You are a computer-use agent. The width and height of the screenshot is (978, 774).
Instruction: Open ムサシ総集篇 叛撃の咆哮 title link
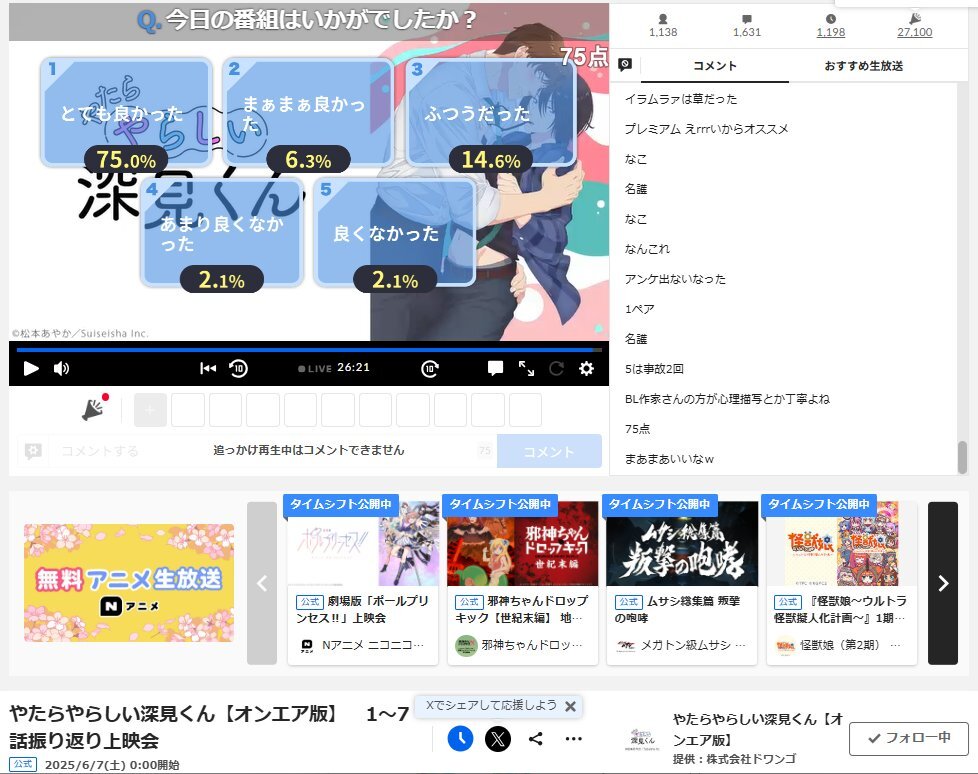click(678, 609)
